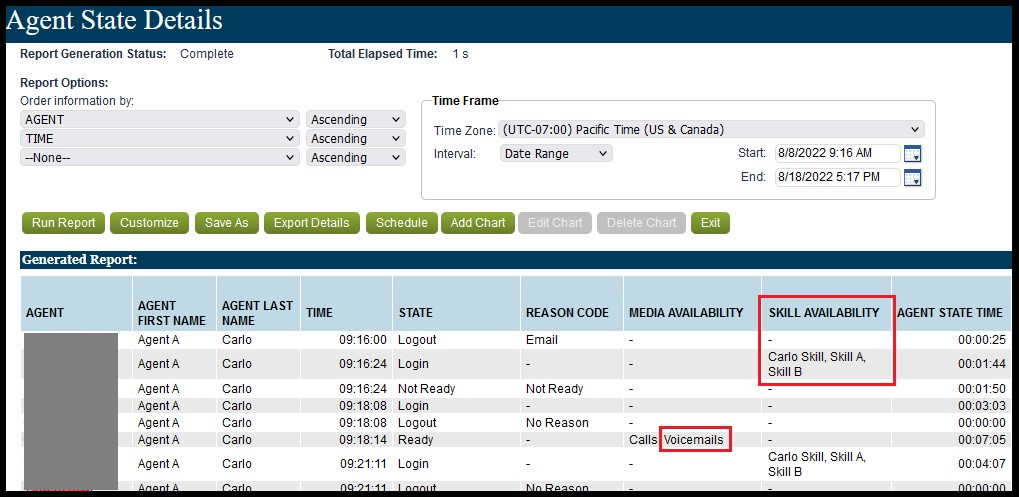The height and width of the screenshot is (497, 1019).
Task: Open Ascending dropdown beside --None--
Action: [x=355, y=157]
